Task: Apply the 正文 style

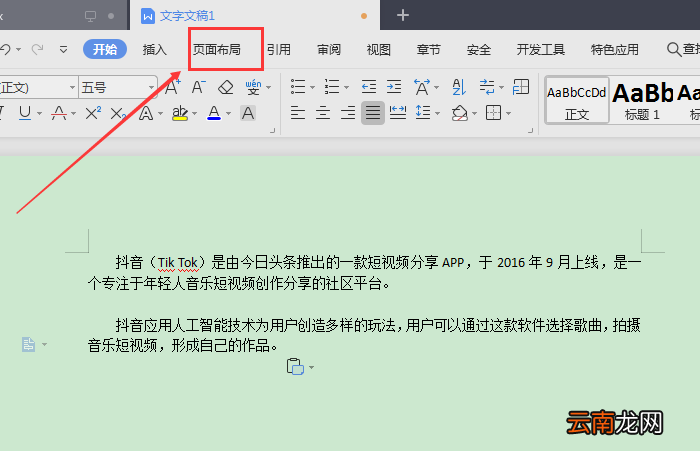Action: (x=577, y=100)
